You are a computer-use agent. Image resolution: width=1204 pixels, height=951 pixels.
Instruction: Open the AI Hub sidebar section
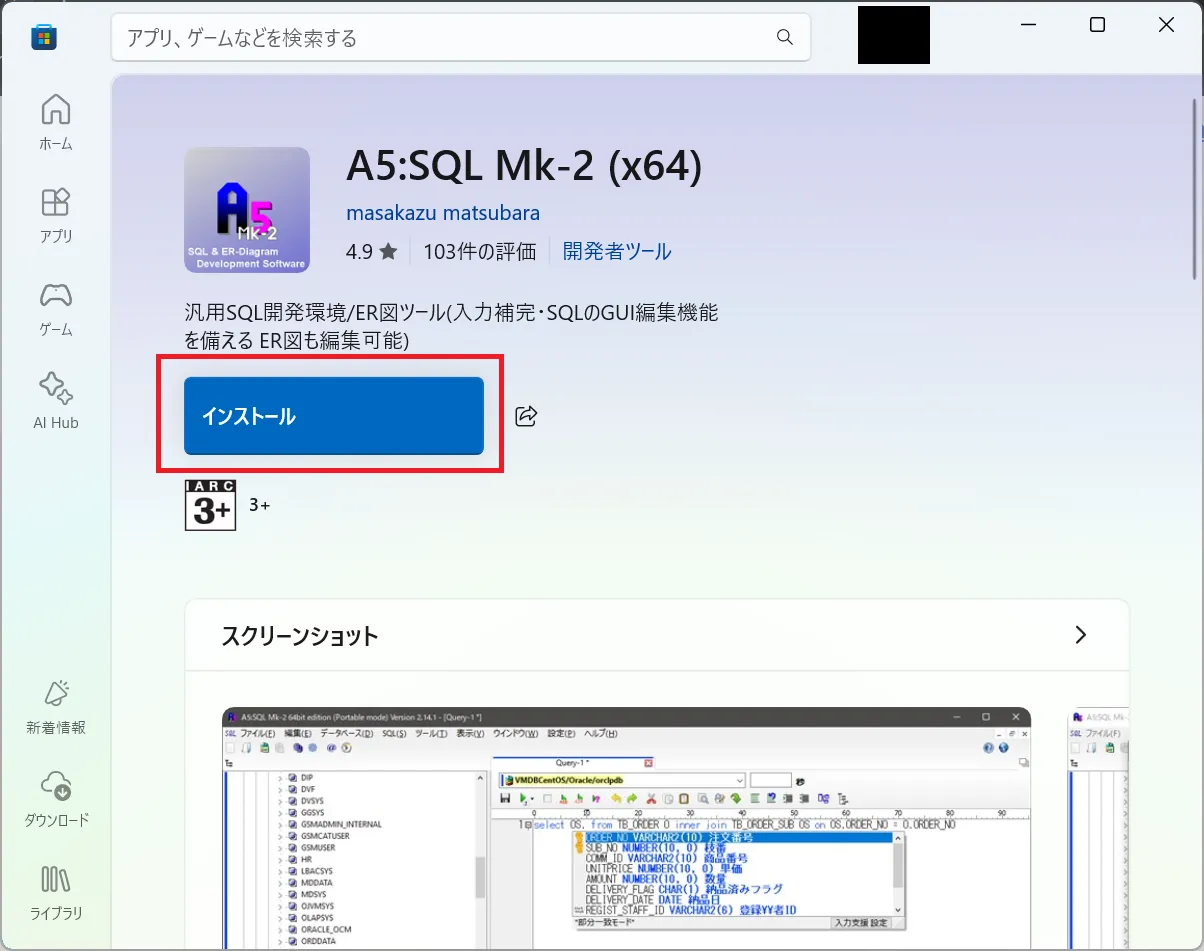coord(56,401)
